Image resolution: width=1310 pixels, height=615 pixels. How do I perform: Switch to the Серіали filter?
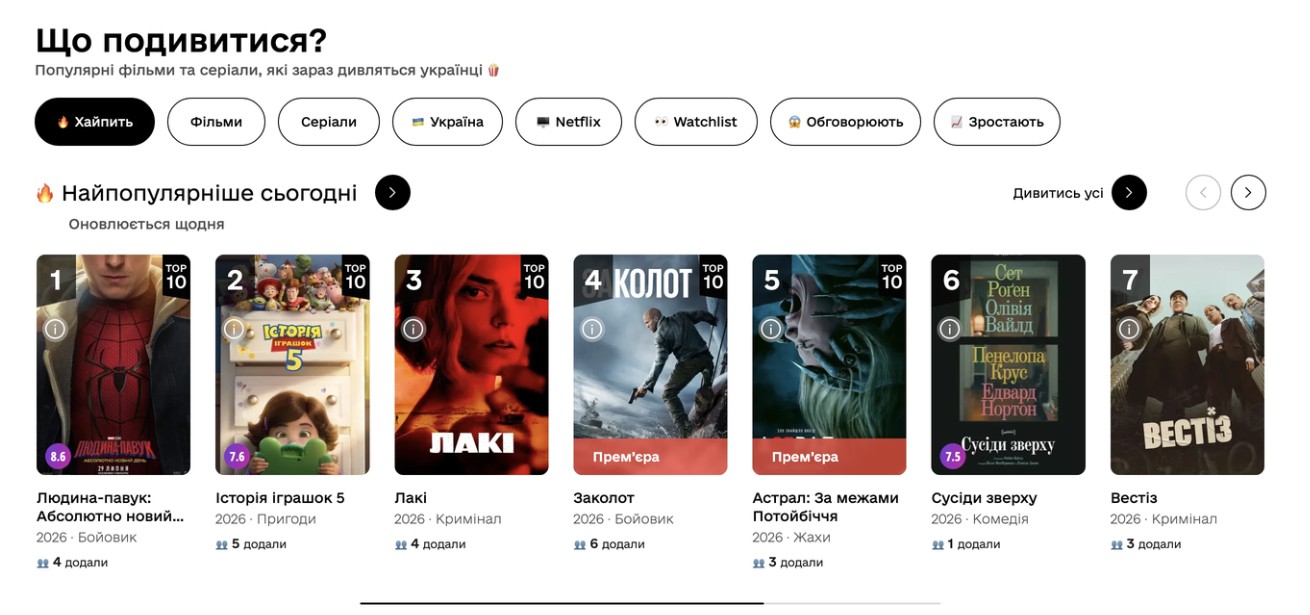click(329, 122)
